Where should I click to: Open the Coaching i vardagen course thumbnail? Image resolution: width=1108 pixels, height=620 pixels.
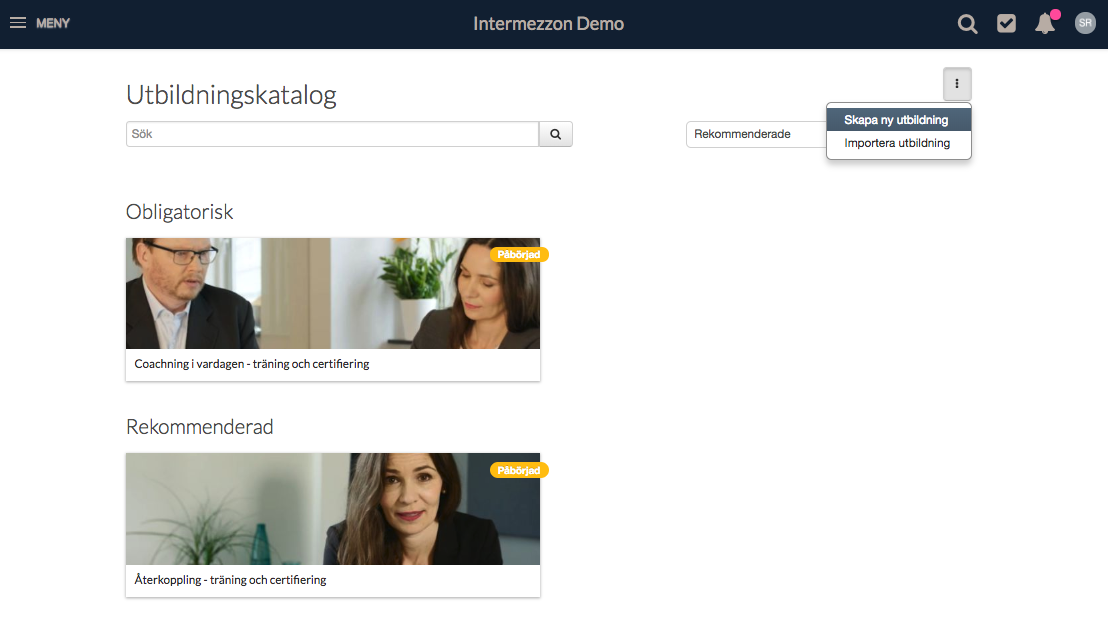pyautogui.click(x=333, y=293)
